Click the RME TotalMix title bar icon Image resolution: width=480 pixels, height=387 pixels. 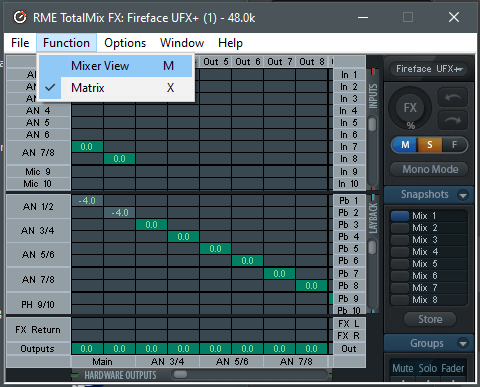[20, 17]
